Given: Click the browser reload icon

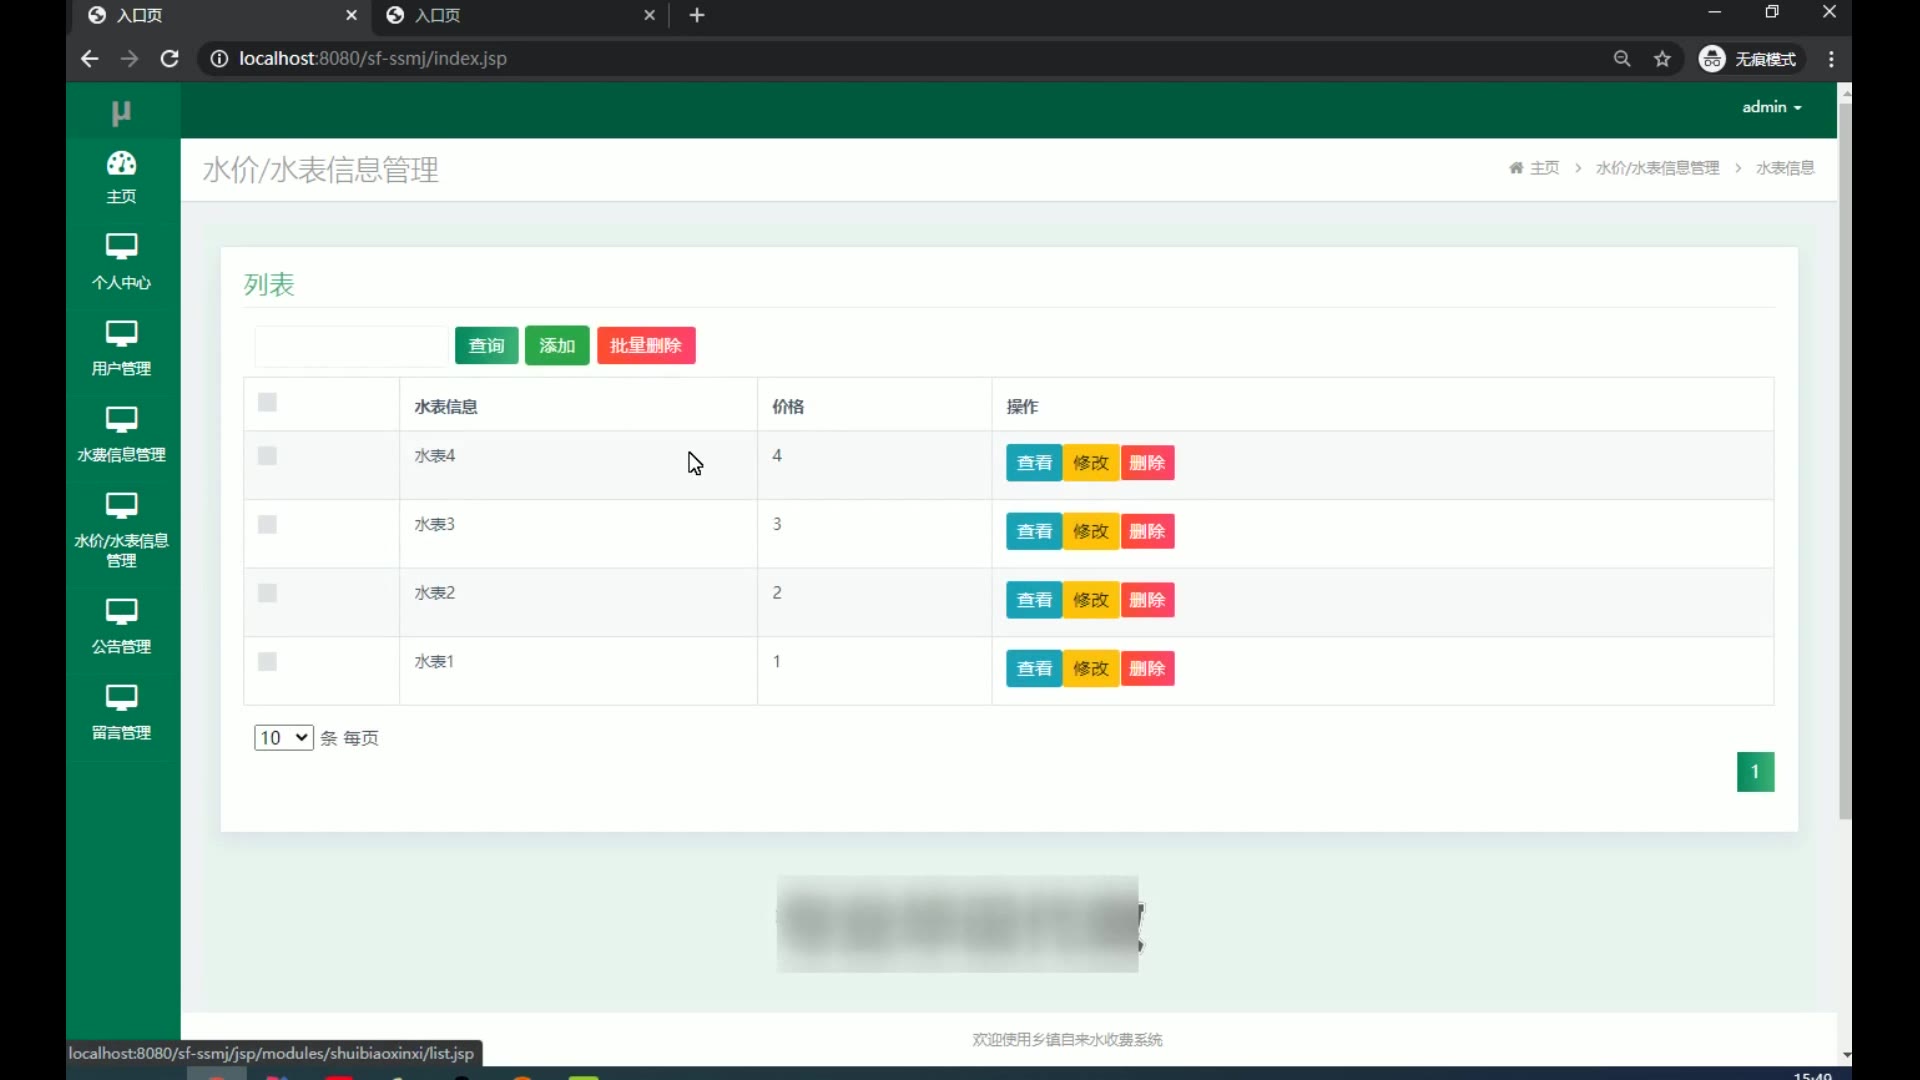Looking at the screenshot, I should tap(170, 59).
